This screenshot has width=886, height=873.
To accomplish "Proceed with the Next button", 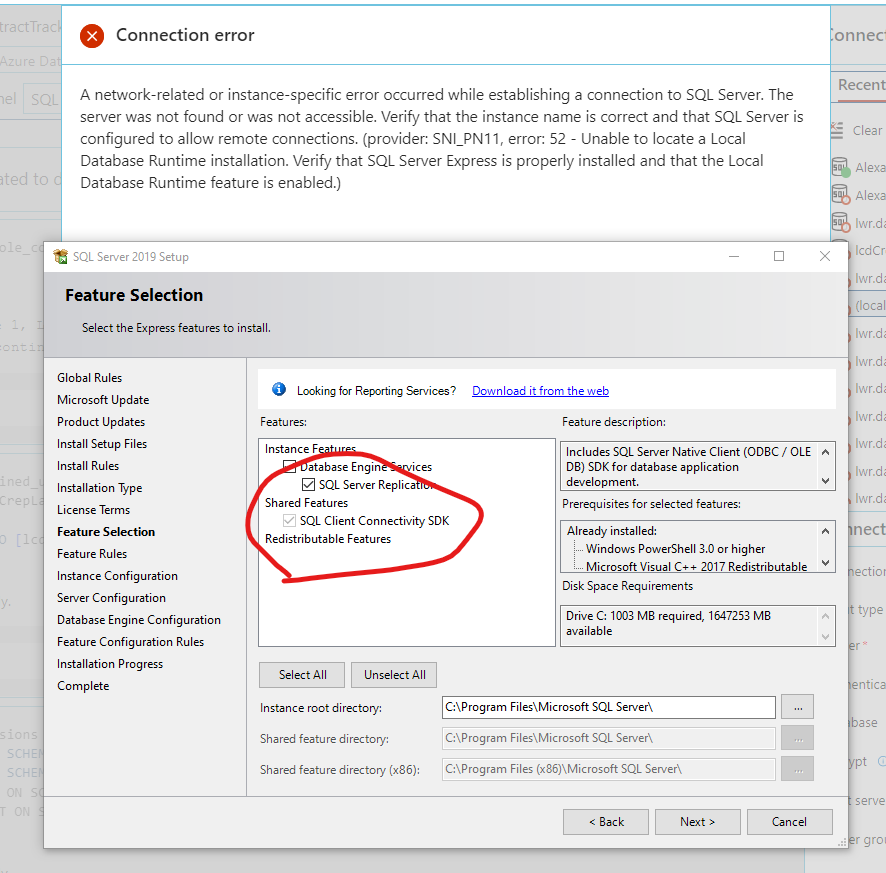I will pos(697,822).
